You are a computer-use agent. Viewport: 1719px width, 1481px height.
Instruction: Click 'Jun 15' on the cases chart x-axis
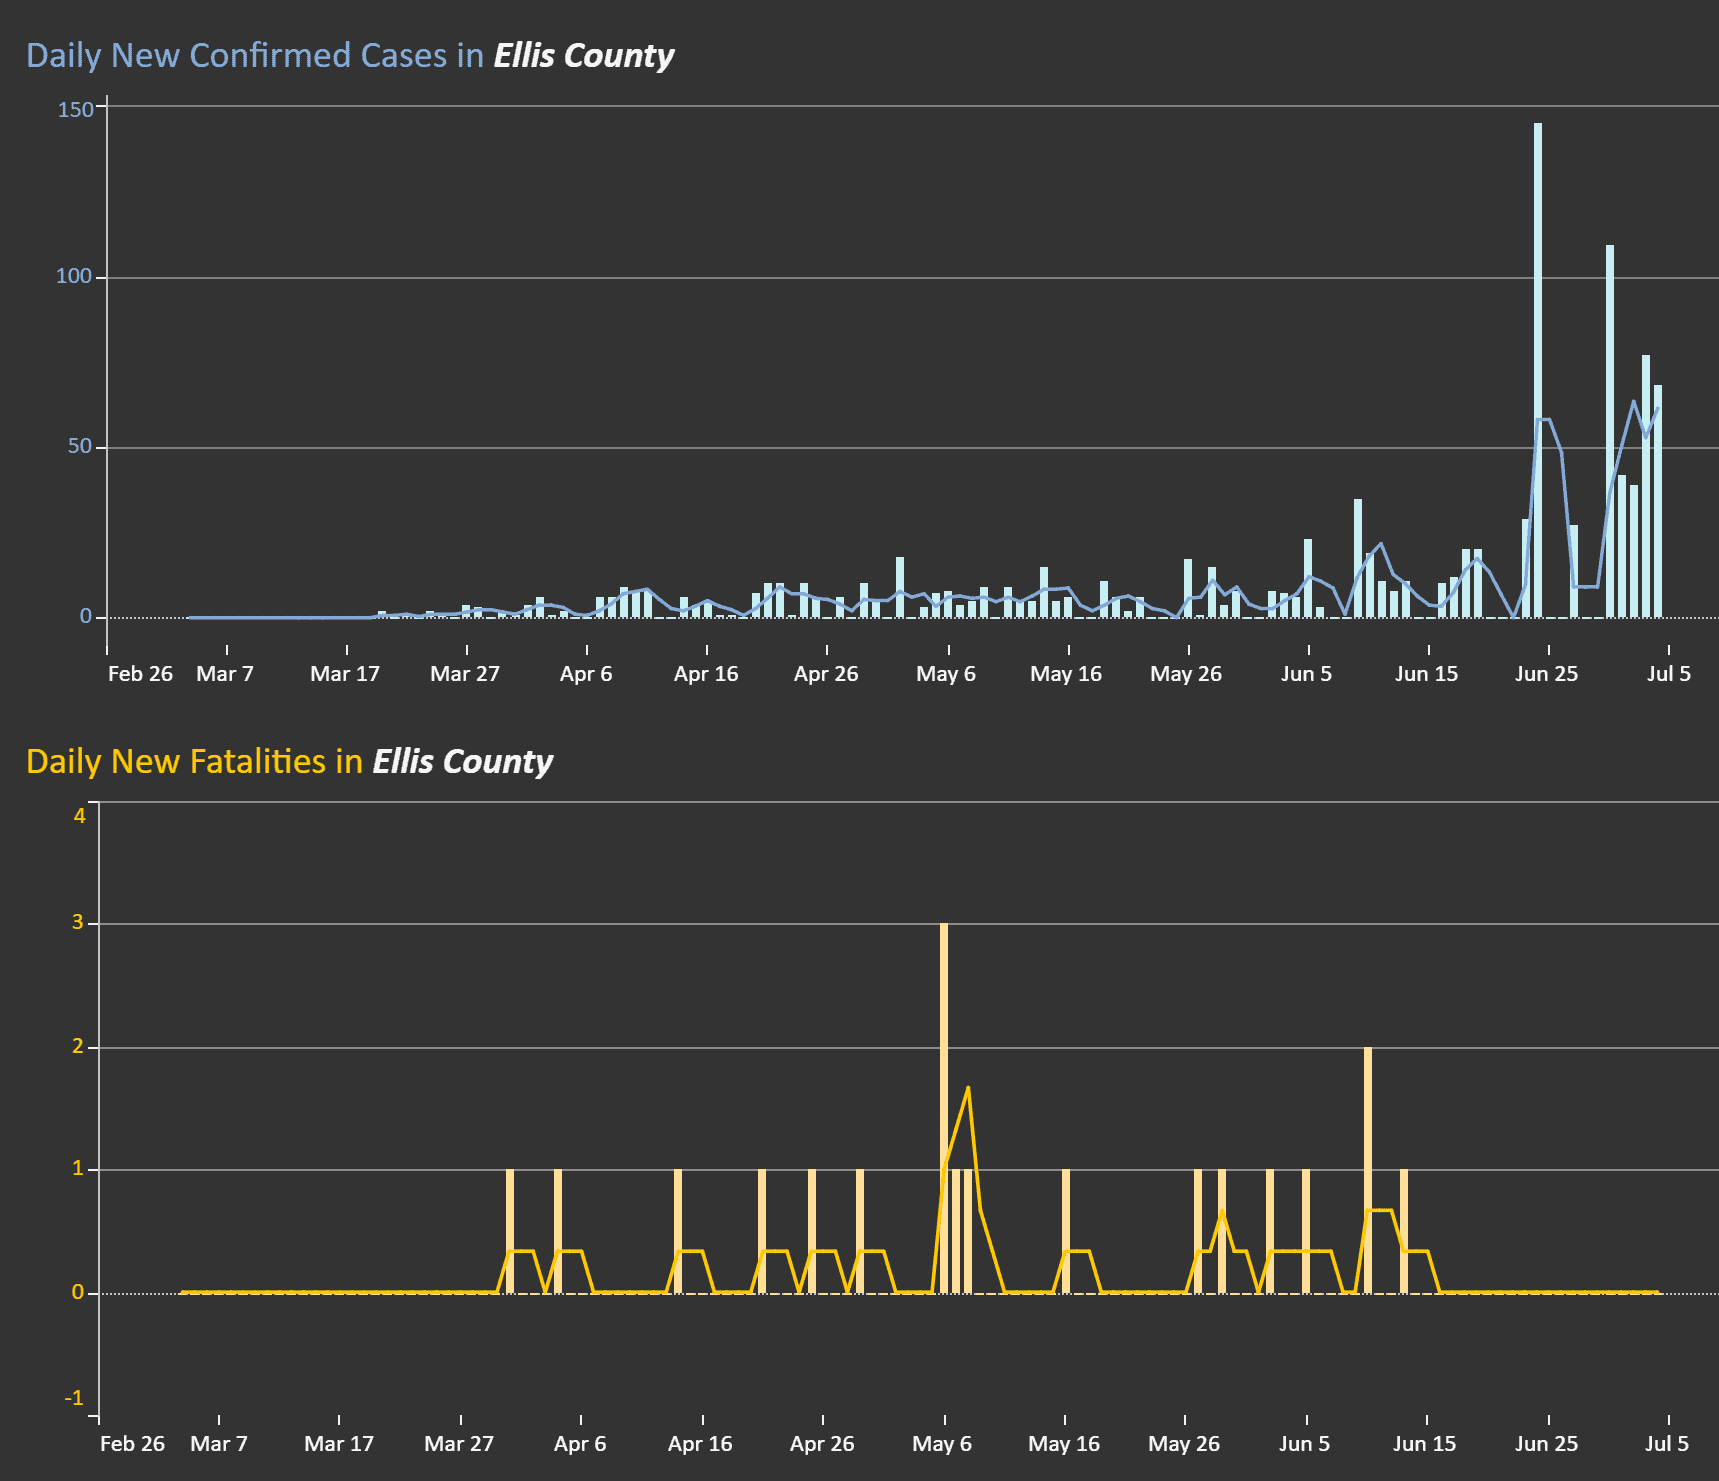pos(1427,674)
